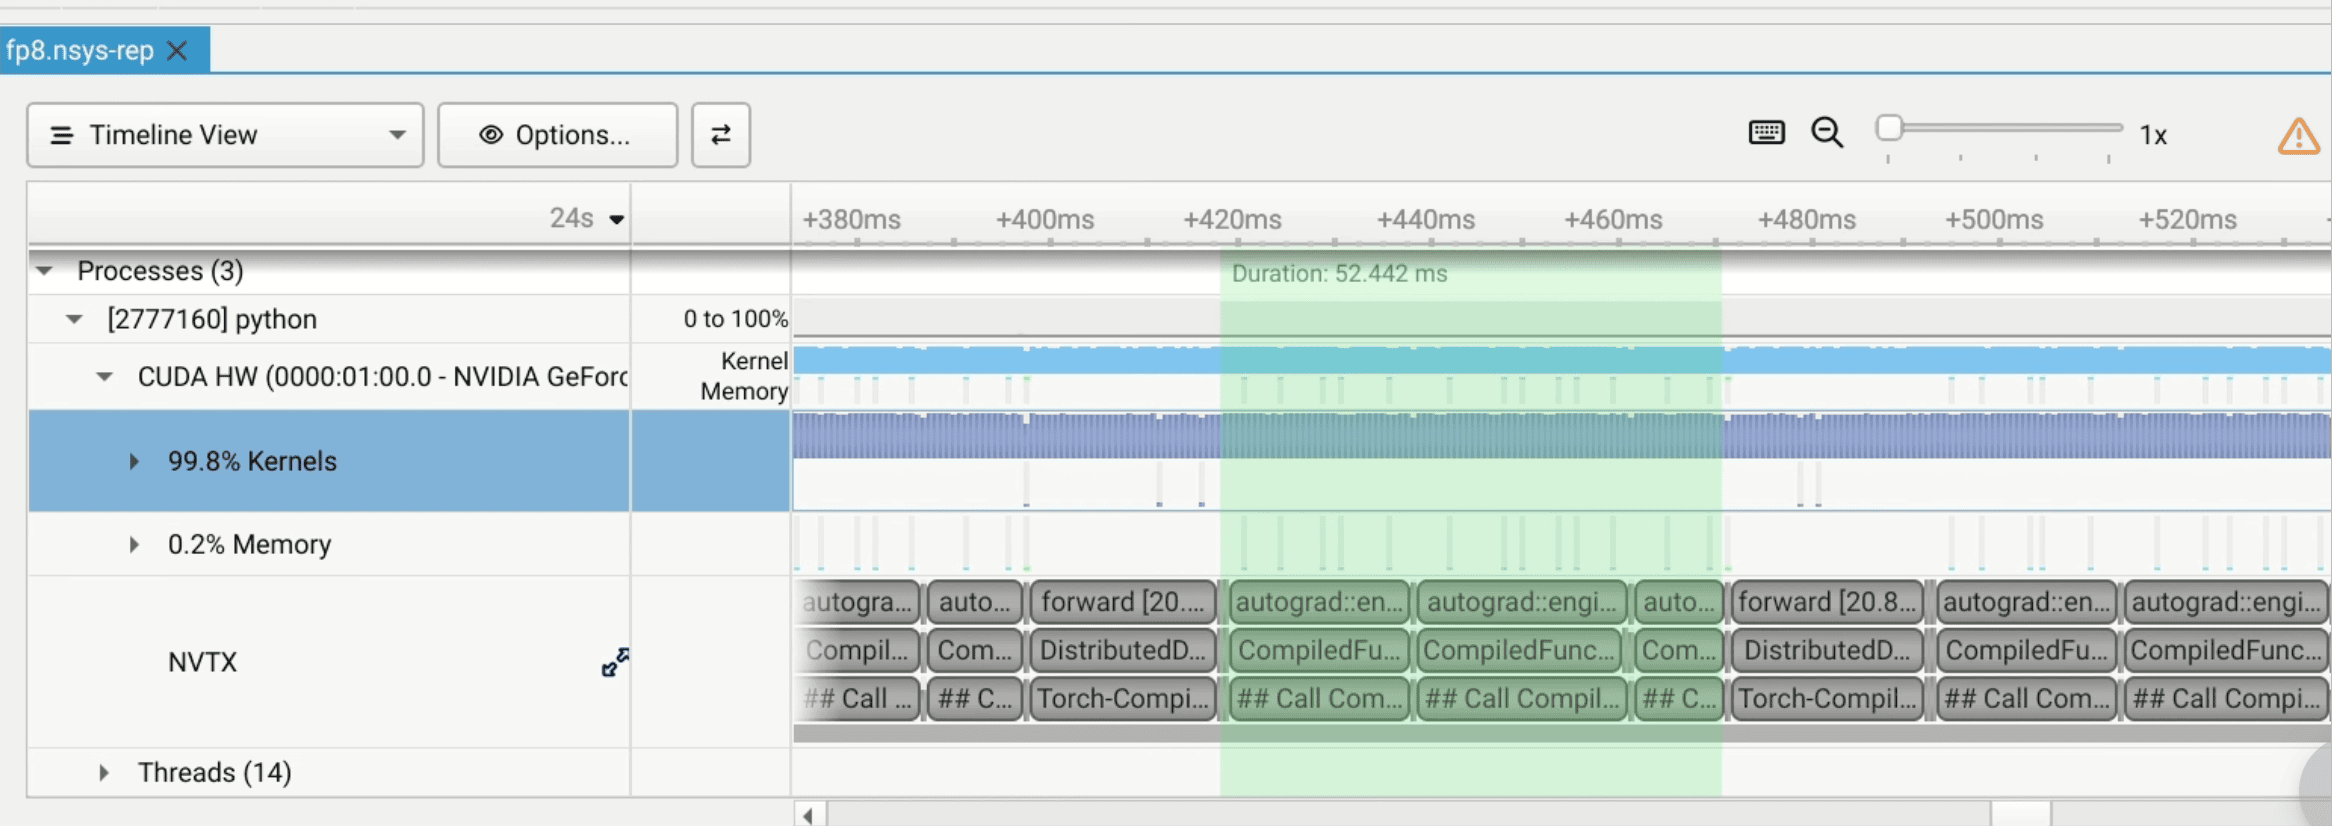
Task: Expand the 0.2% Memory row
Action: click(x=134, y=545)
